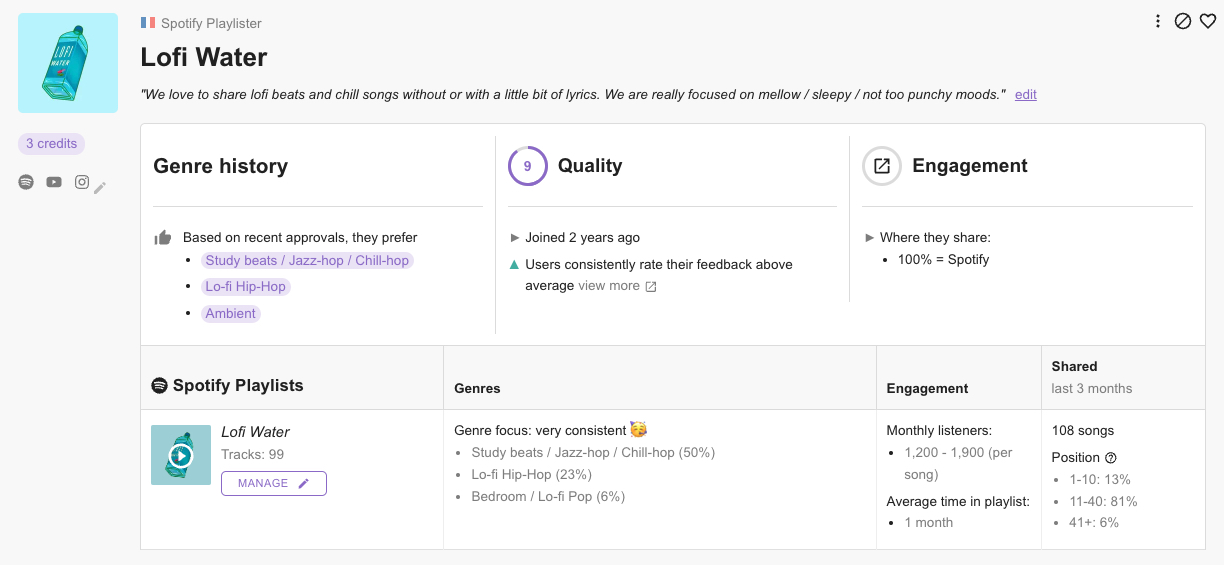Expand the Joined 2 years ago item
Viewport: 1224px width, 565px height.
pyautogui.click(x=575, y=237)
